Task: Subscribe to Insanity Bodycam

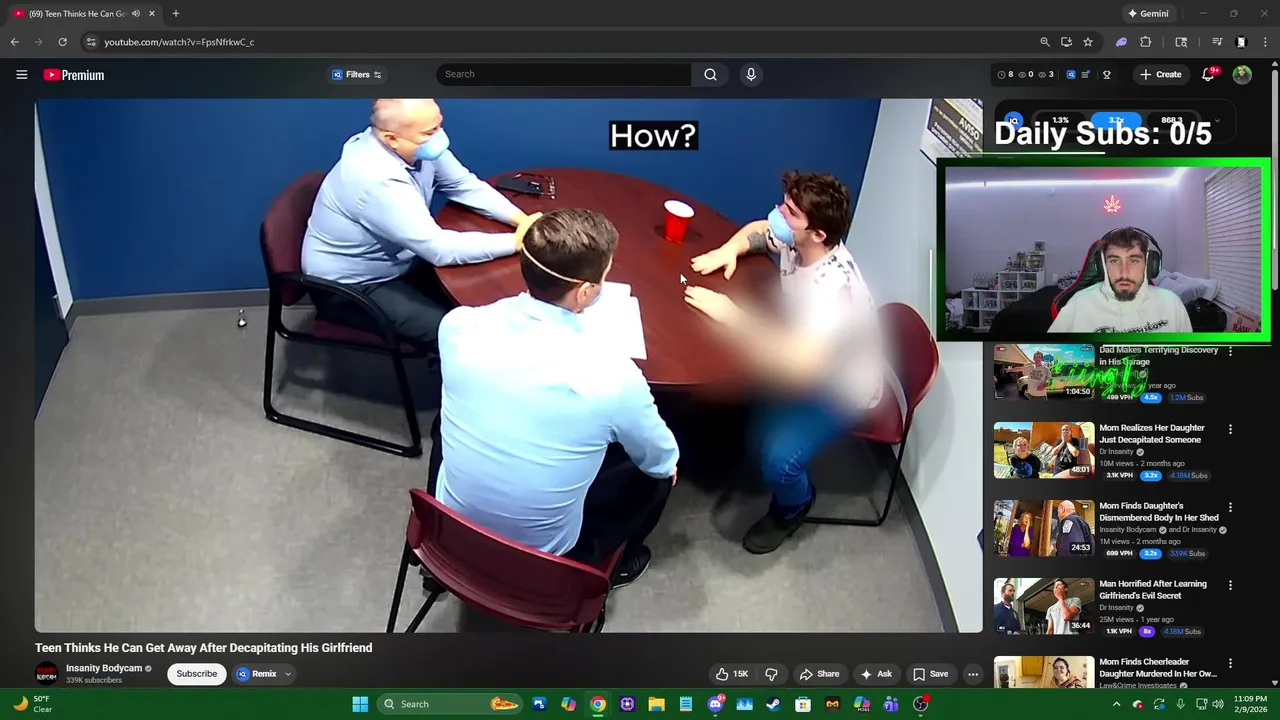Action: point(197,674)
